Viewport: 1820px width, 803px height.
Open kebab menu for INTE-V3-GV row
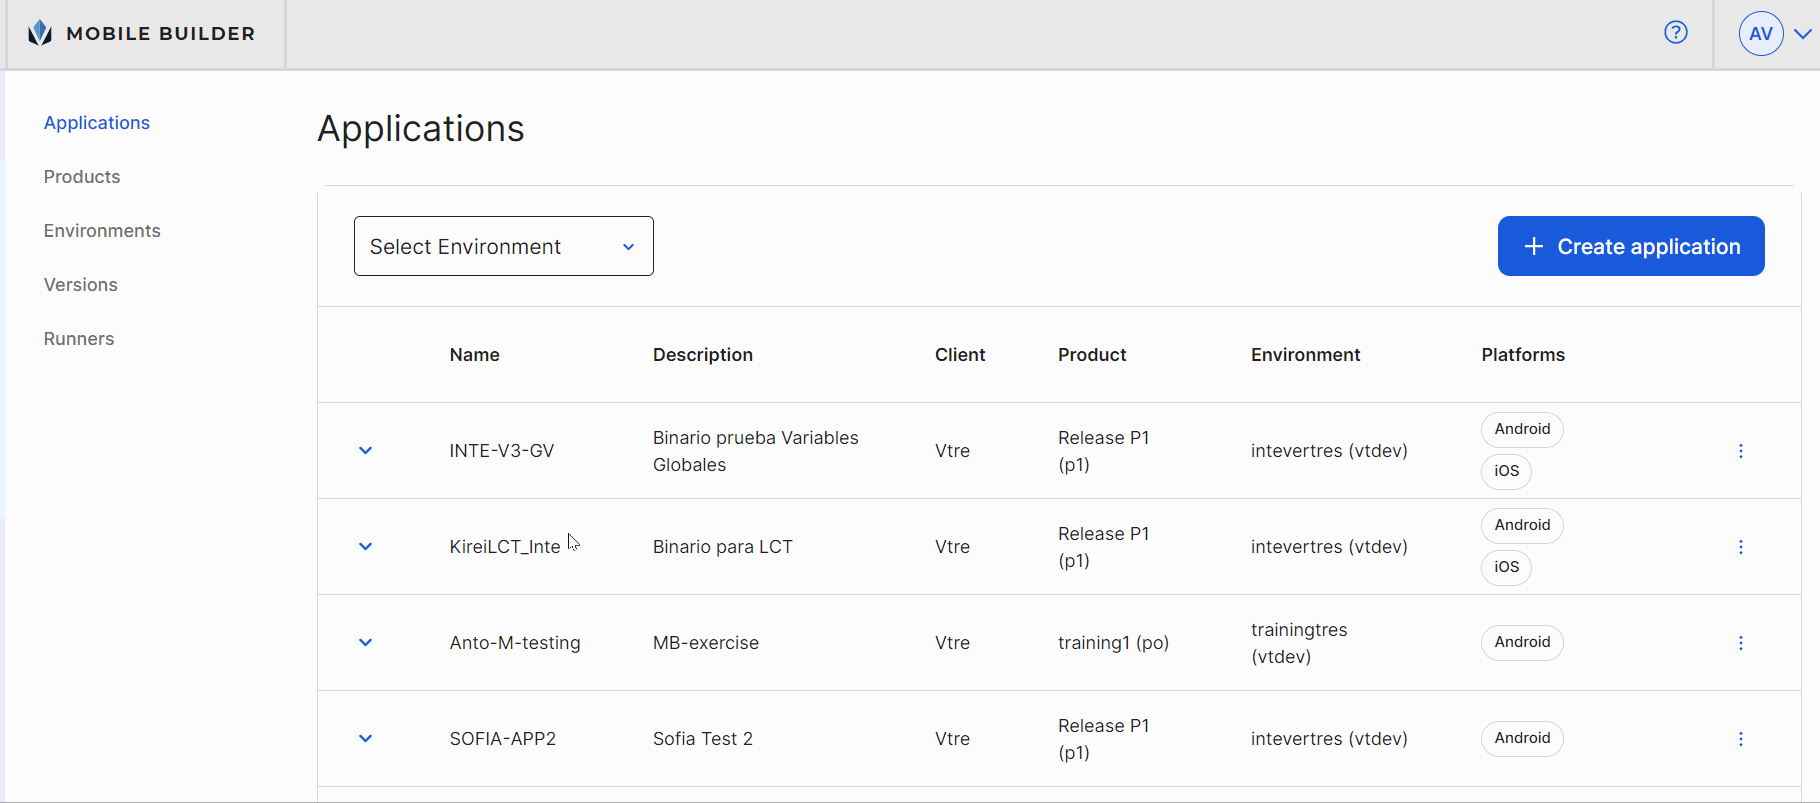click(x=1740, y=451)
